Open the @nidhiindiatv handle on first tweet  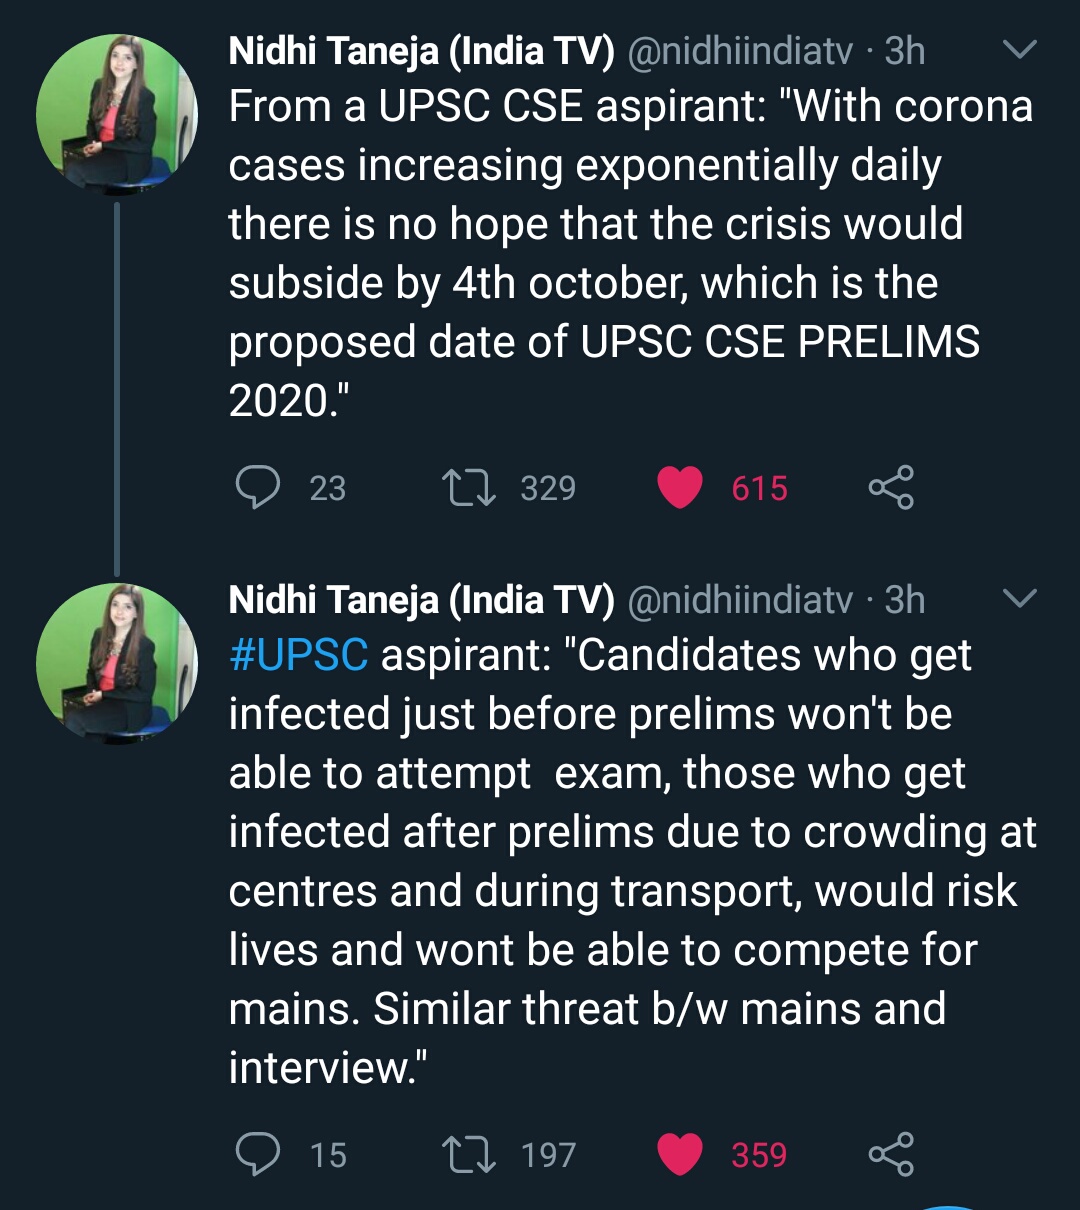[739, 51]
